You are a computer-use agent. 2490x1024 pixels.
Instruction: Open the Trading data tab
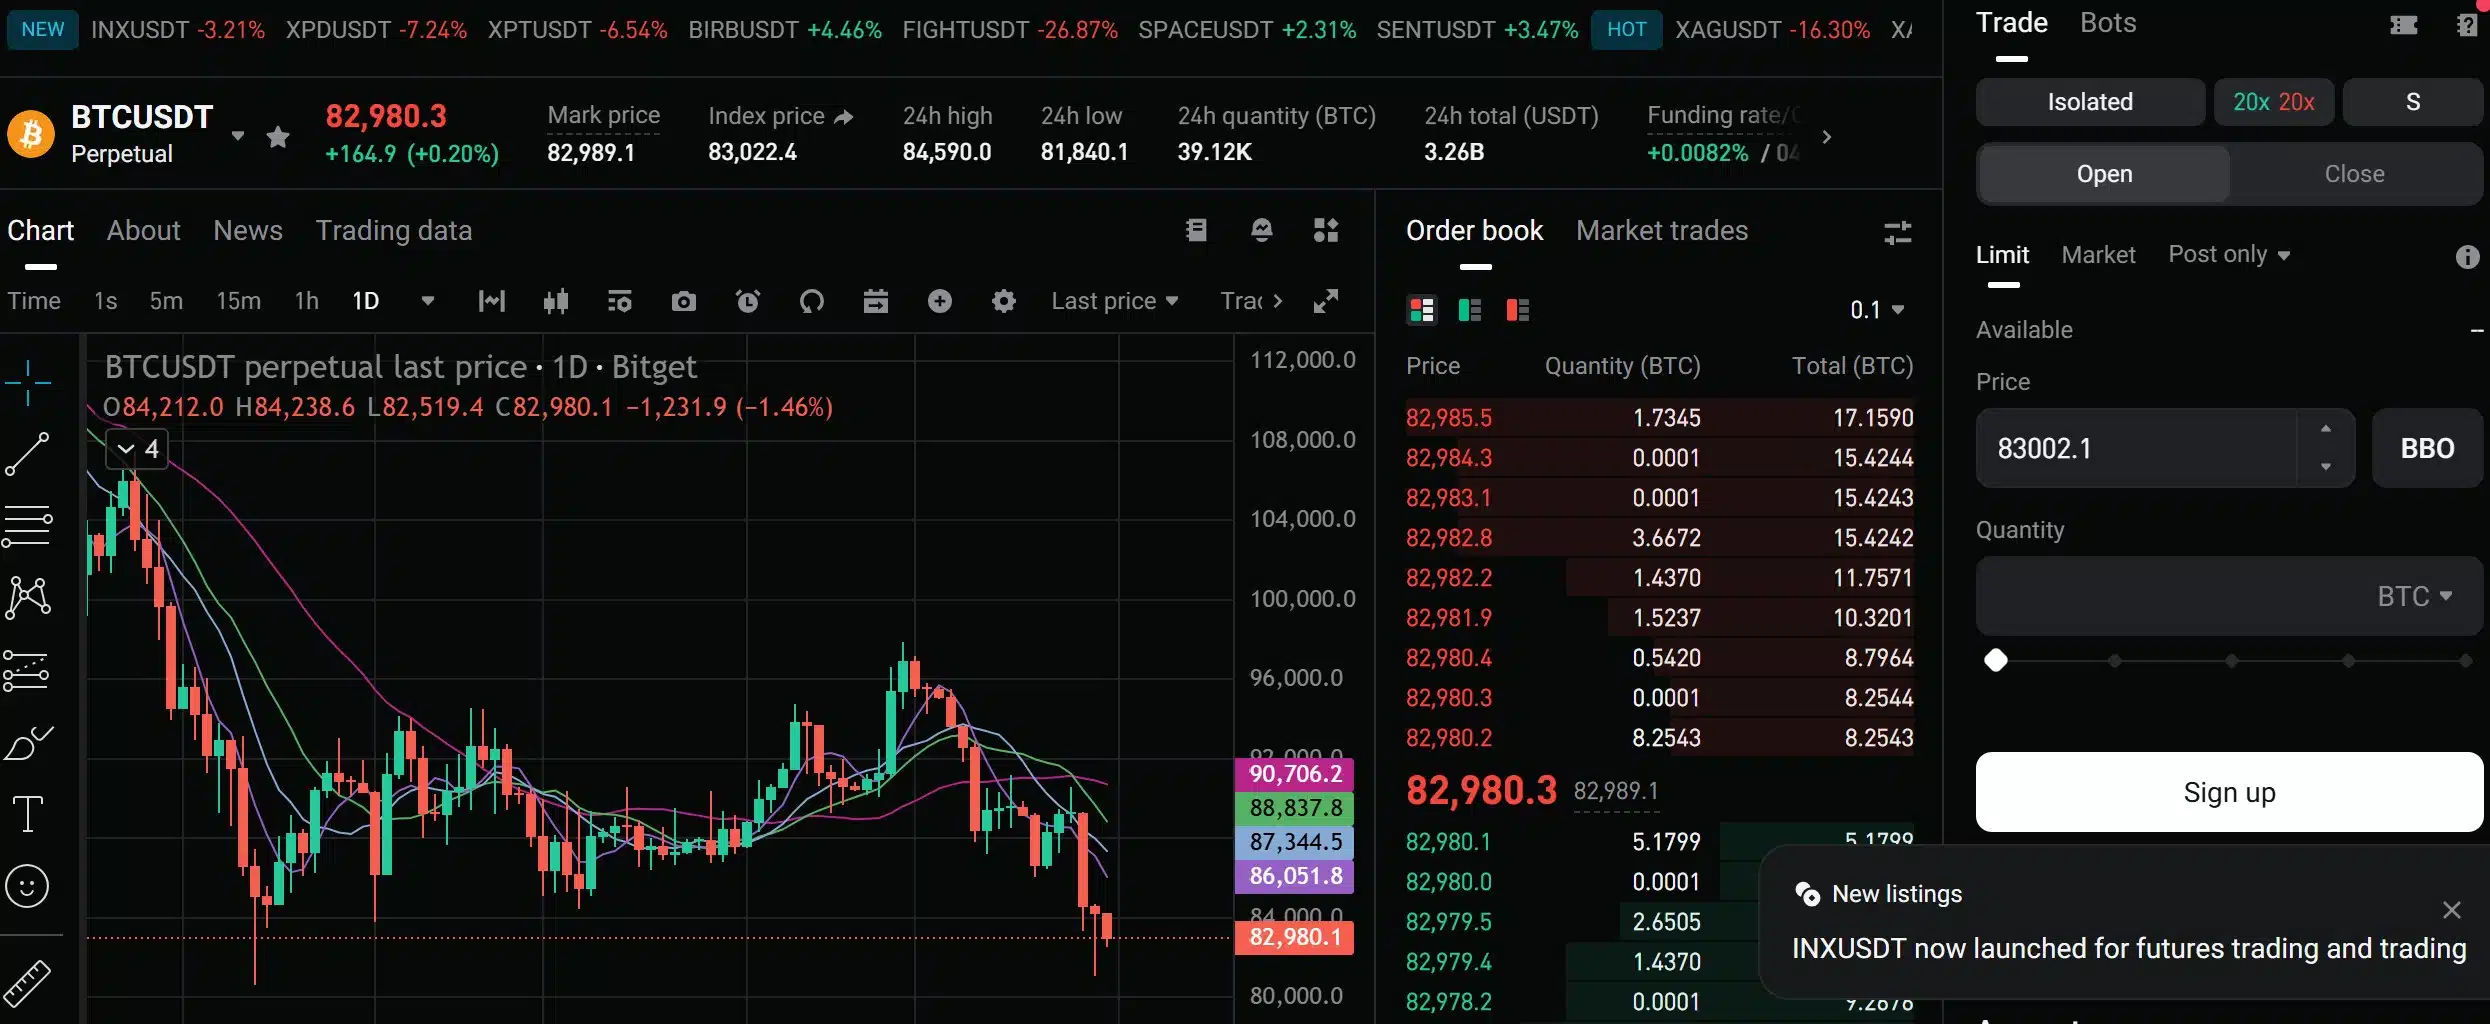[394, 230]
